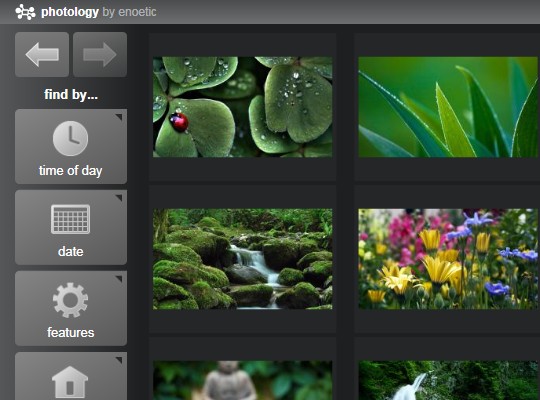The width and height of the screenshot is (540, 400).
Task: Expand the date tile corner arrow
Action: 119,198
